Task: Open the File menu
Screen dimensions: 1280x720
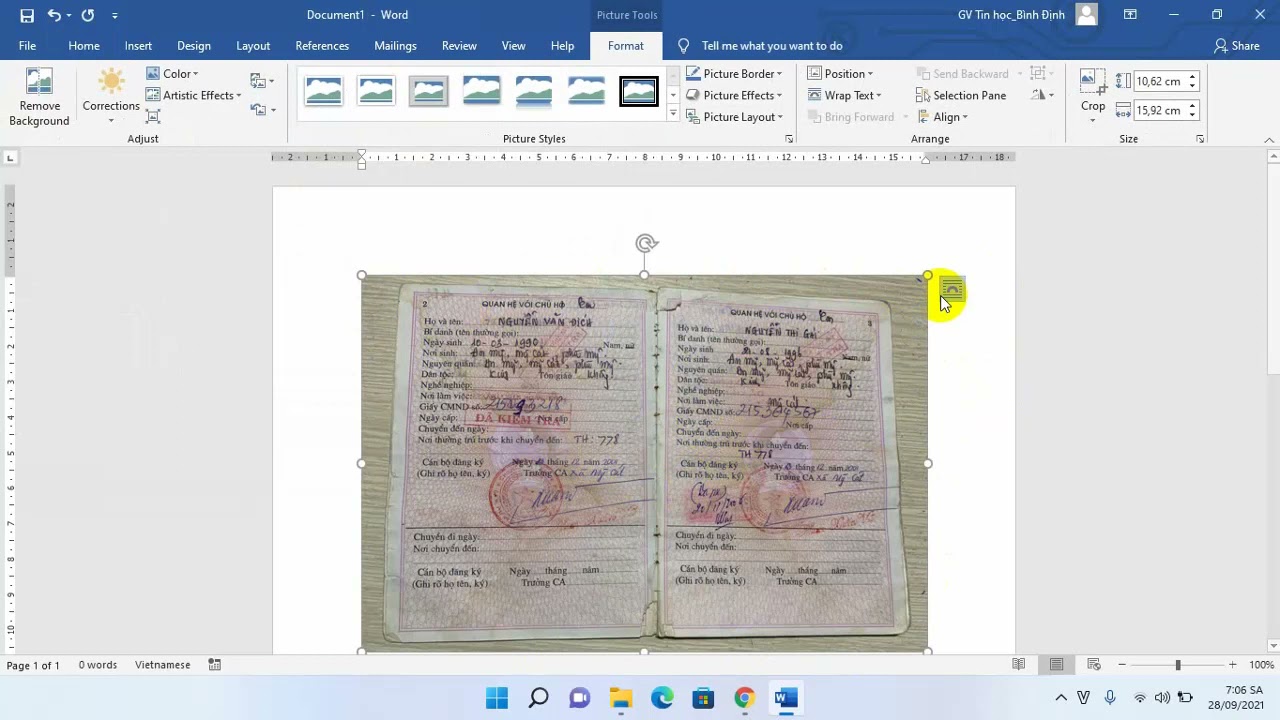Action: 27,46
